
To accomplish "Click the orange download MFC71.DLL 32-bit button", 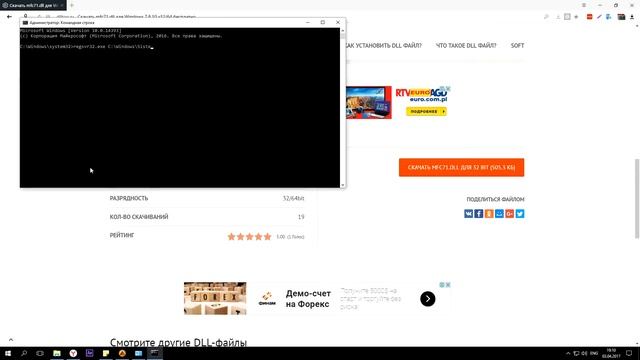I will pos(461,167).
